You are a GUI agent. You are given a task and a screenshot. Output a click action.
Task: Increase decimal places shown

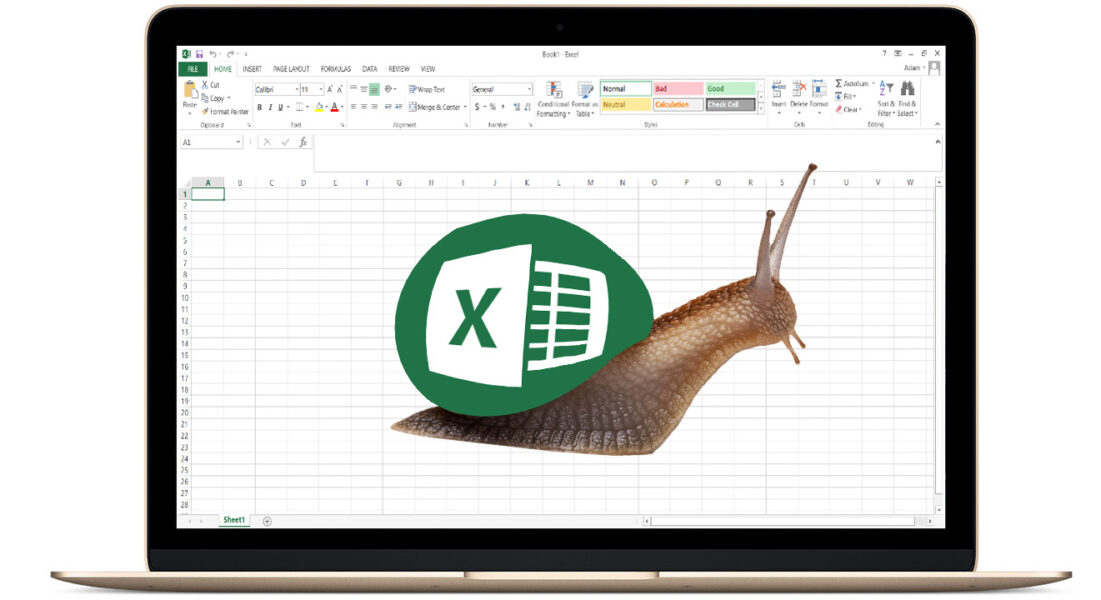pyautogui.click(x=517, y=107)
